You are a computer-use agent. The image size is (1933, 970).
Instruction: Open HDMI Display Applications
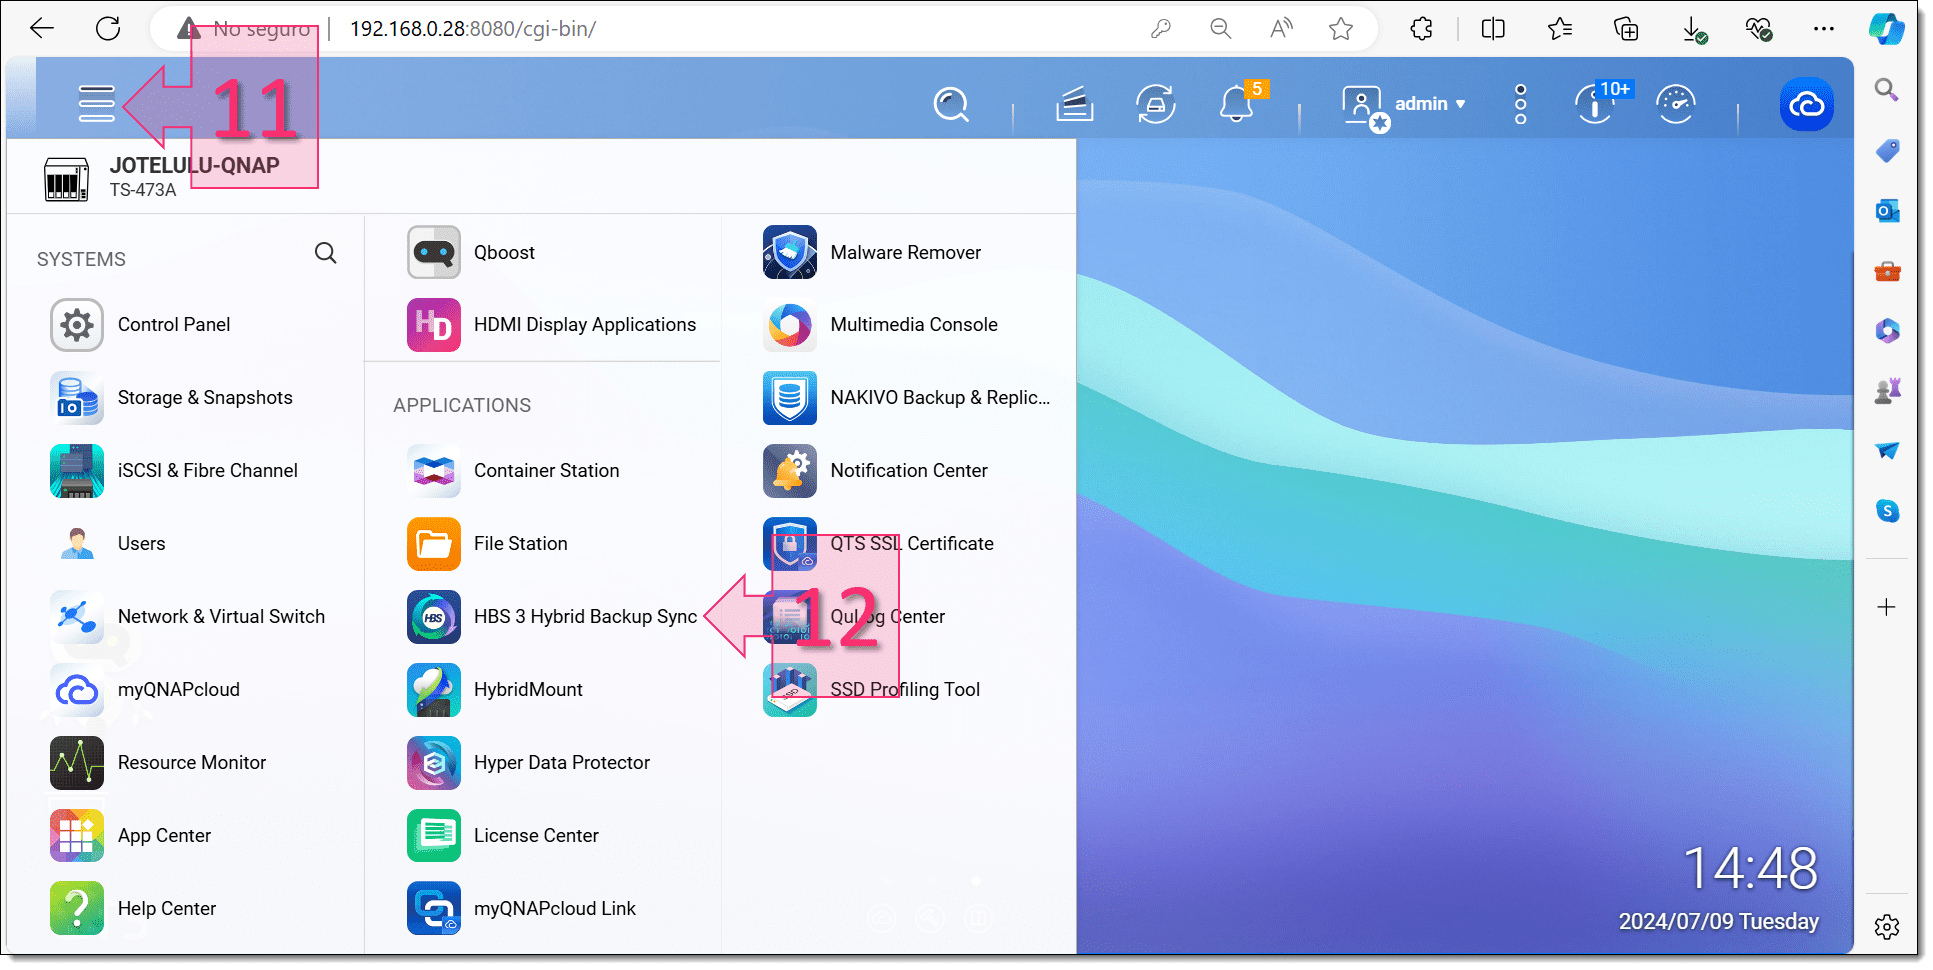pos(552,325)
